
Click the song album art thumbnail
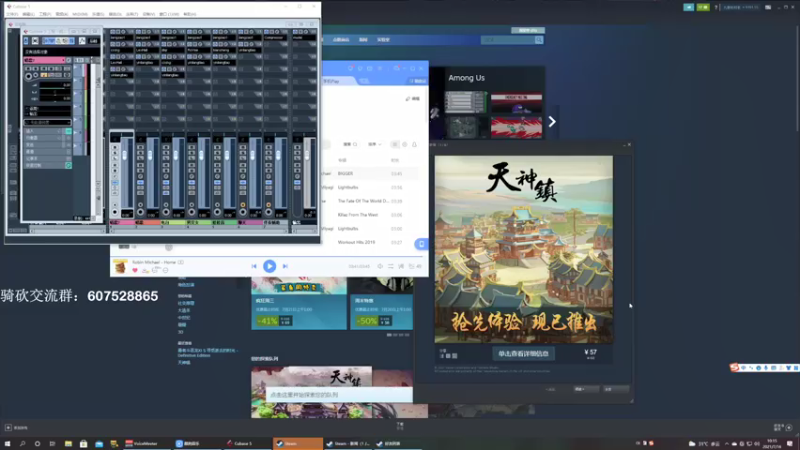pos(120,266)
